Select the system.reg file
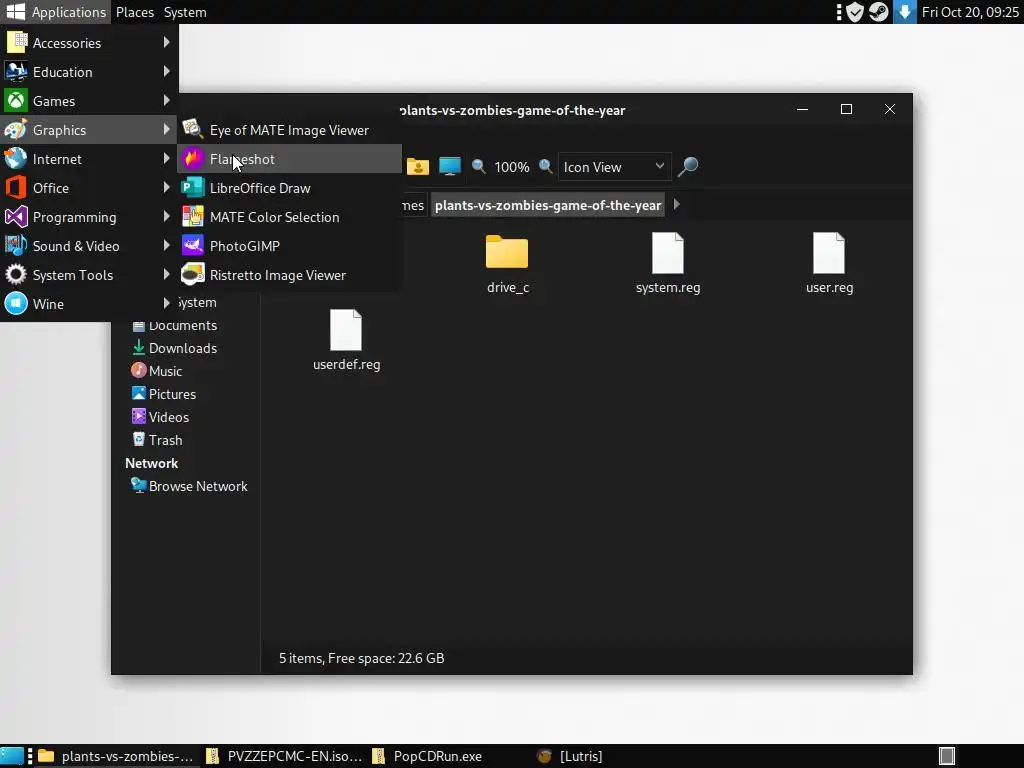Screen dimensions: 1024x768 [x=668, y=264]
